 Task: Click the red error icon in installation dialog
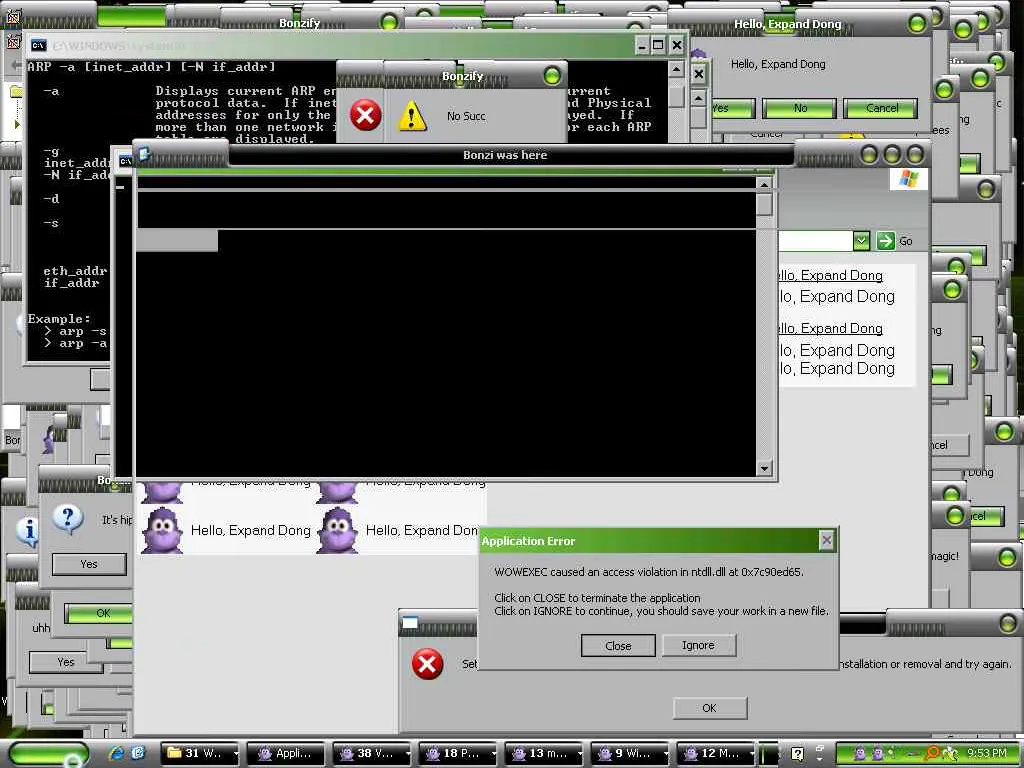coord(427,665)
